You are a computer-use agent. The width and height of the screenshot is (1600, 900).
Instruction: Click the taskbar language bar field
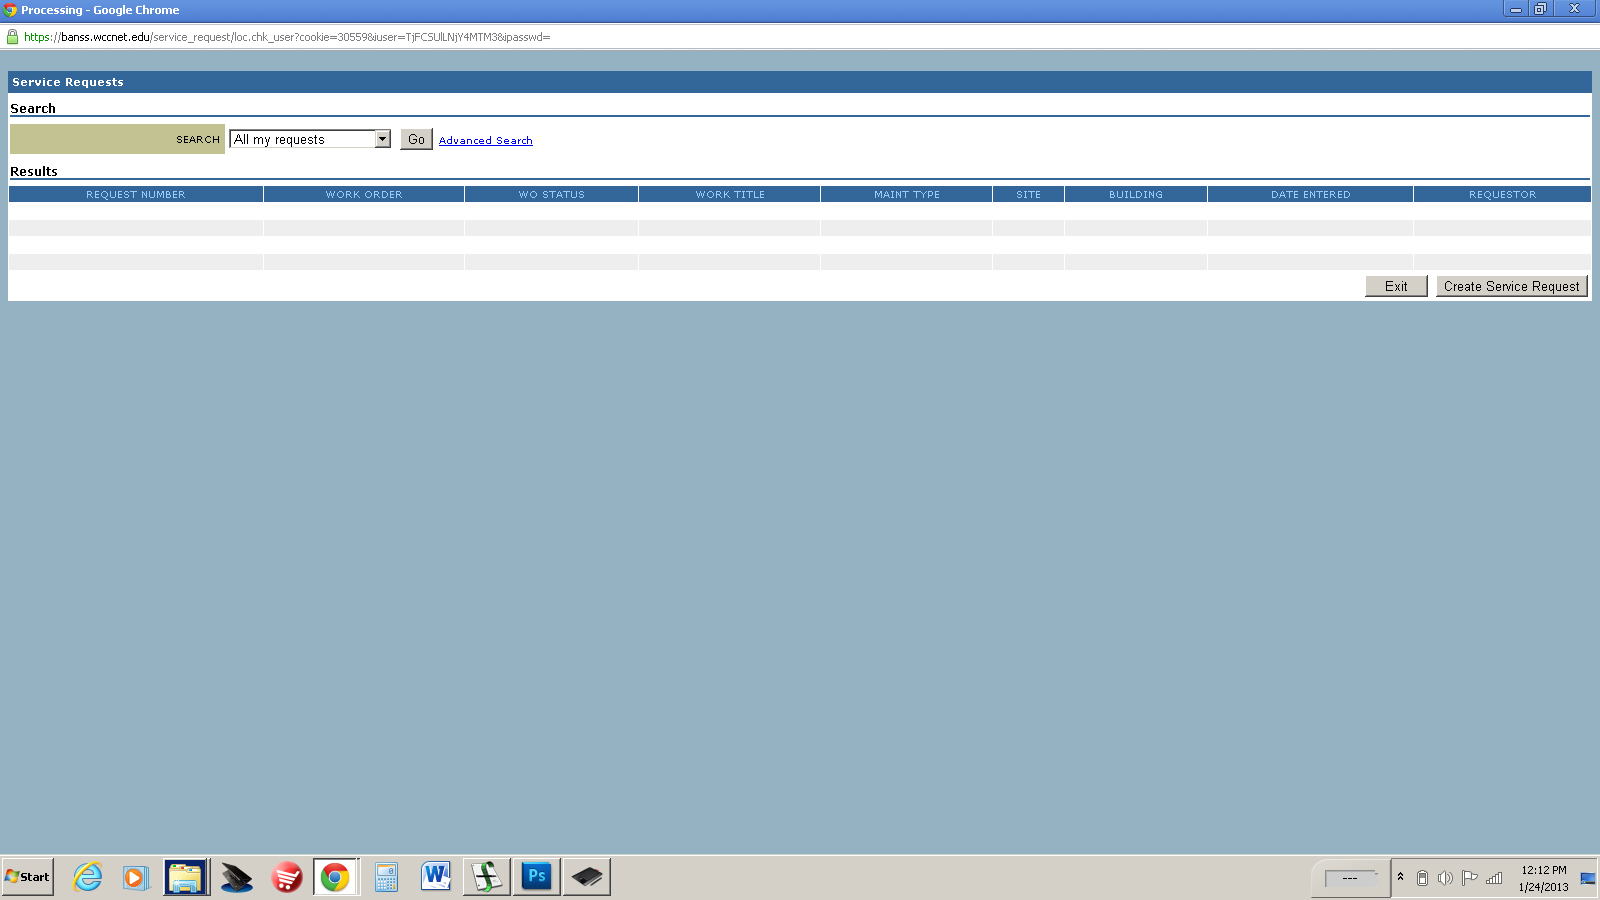point(1350,878)
